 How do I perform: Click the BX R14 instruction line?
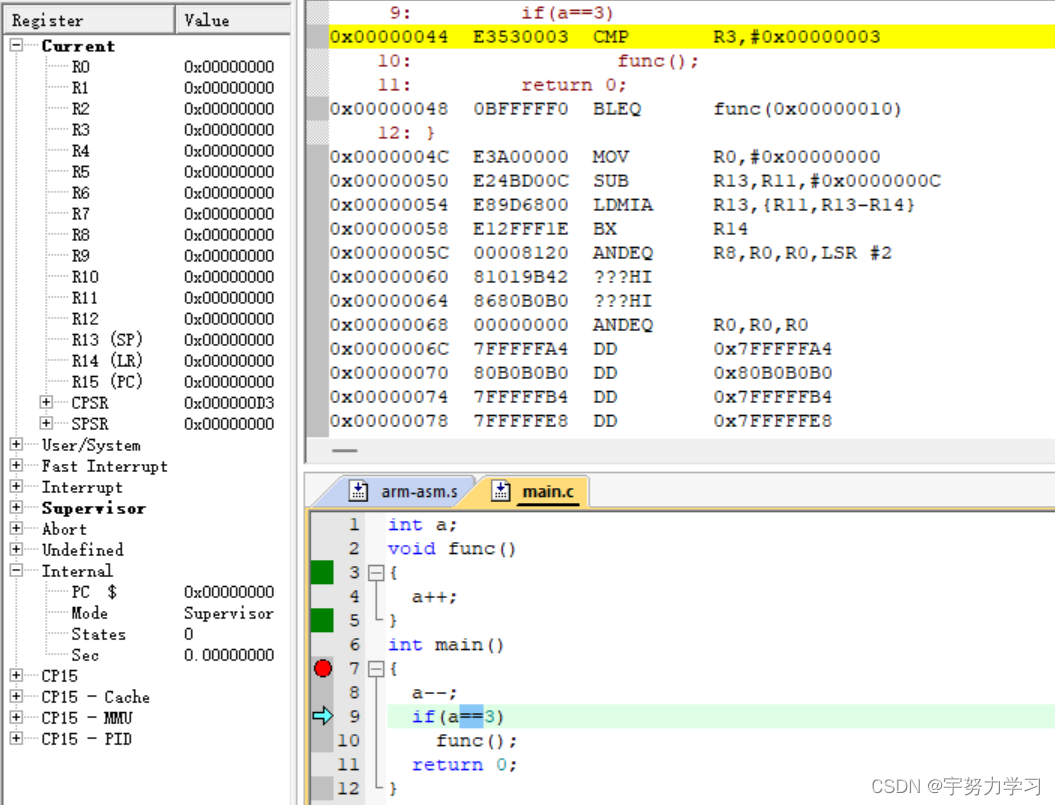tap(692, 229)
